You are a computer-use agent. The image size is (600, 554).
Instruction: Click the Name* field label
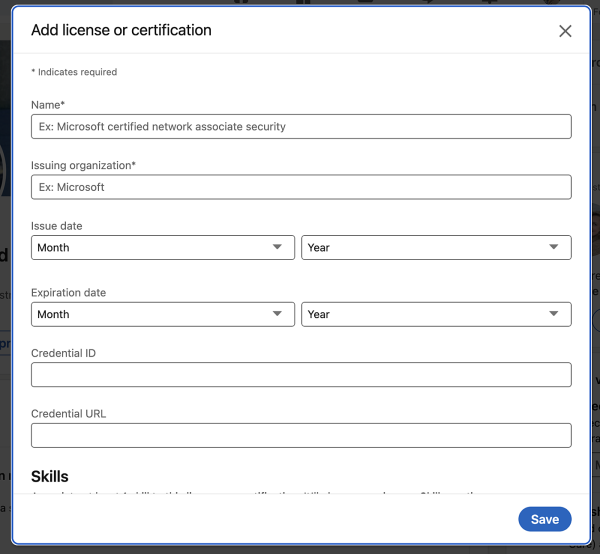[x=48, y=104]
